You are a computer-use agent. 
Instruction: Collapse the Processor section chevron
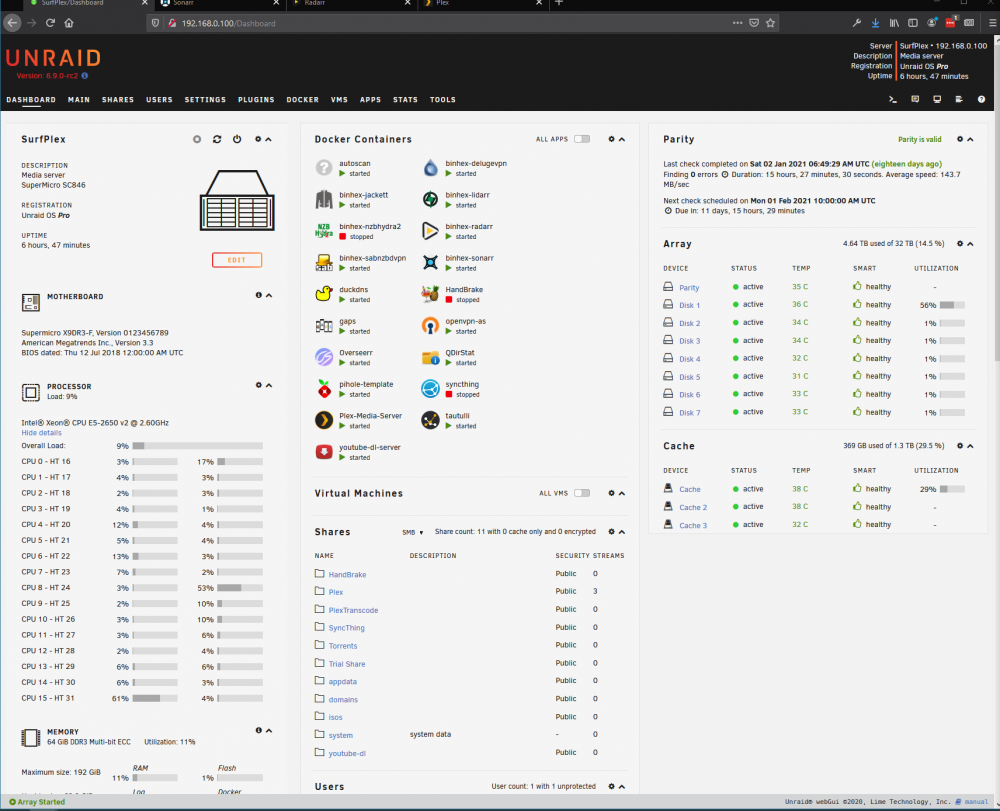269,385
